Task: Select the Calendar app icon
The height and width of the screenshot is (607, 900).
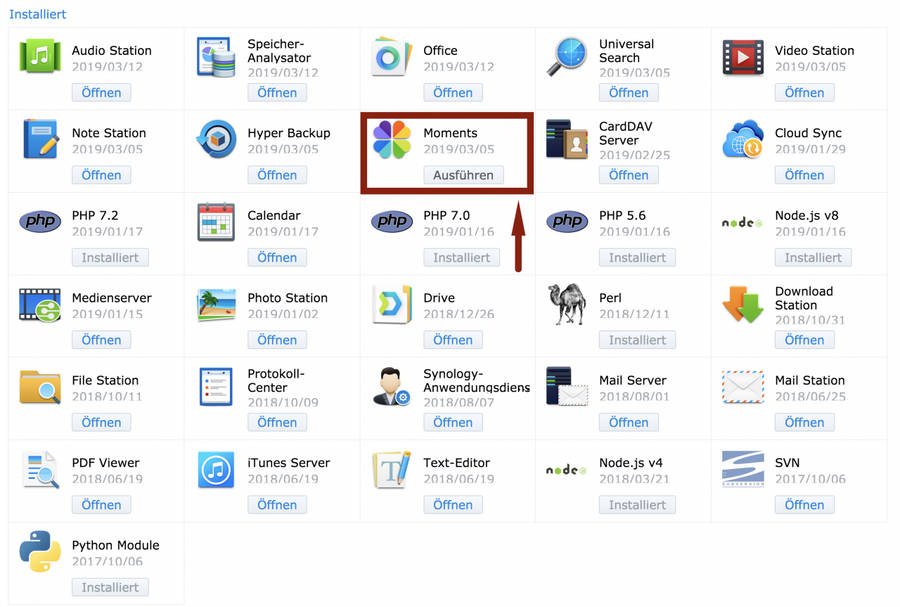Action: click(x=216, y=222)
